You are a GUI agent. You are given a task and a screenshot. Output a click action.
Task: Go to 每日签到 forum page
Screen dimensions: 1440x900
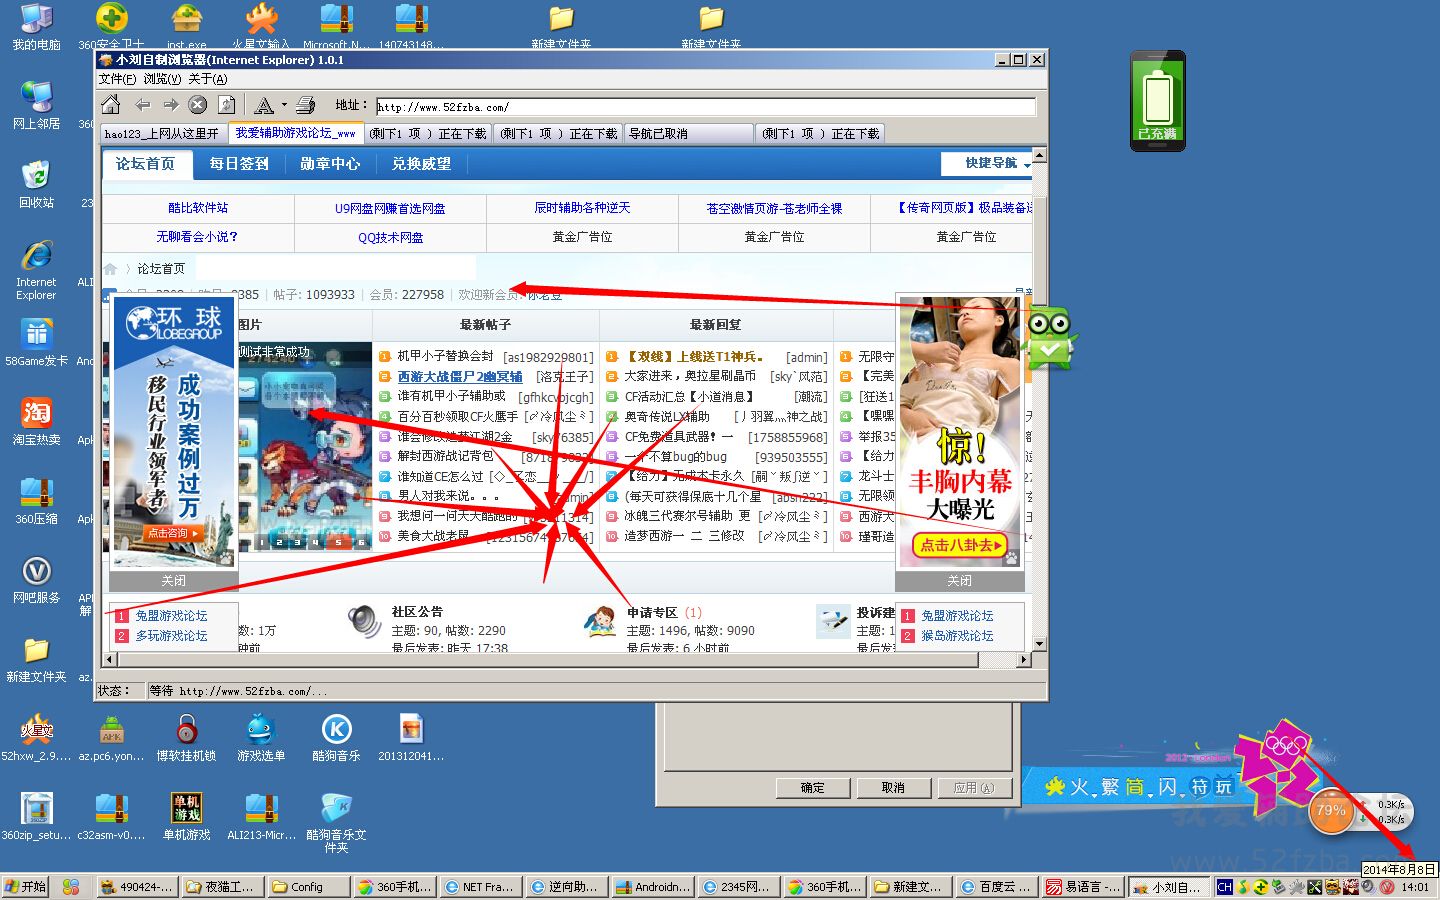(239, 164)
